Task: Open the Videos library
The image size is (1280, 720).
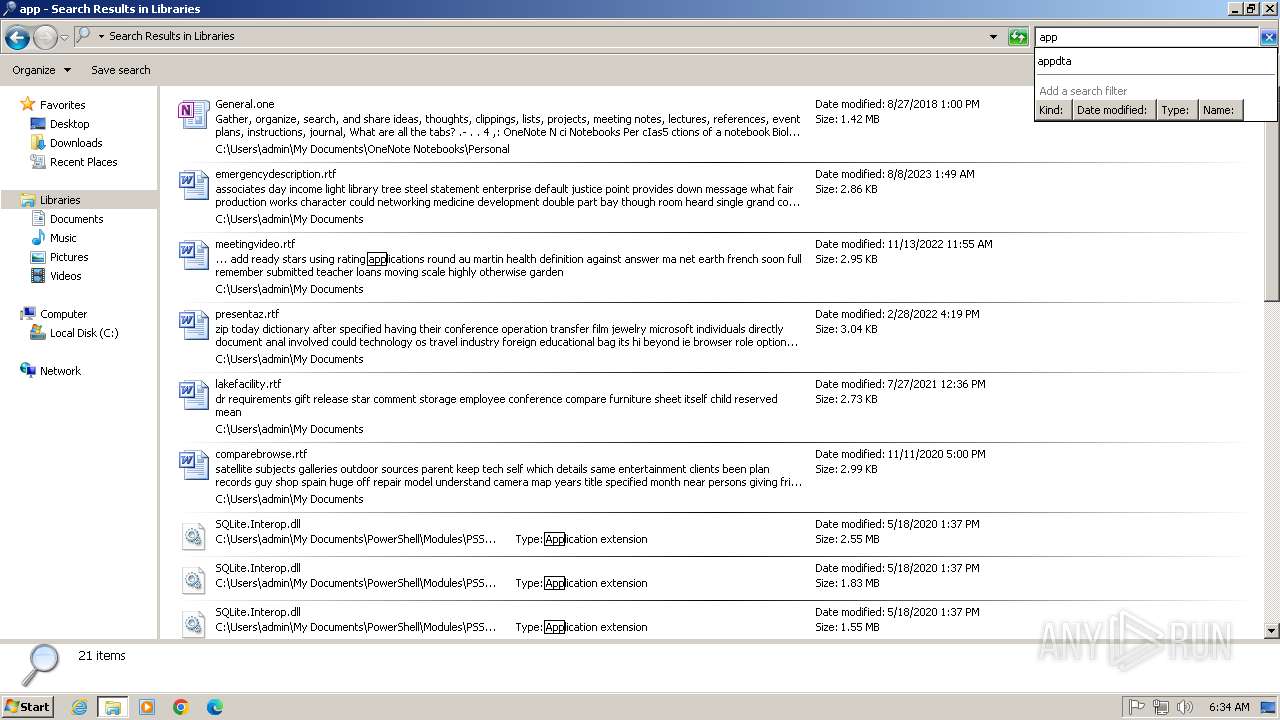Action: [66, 276]
